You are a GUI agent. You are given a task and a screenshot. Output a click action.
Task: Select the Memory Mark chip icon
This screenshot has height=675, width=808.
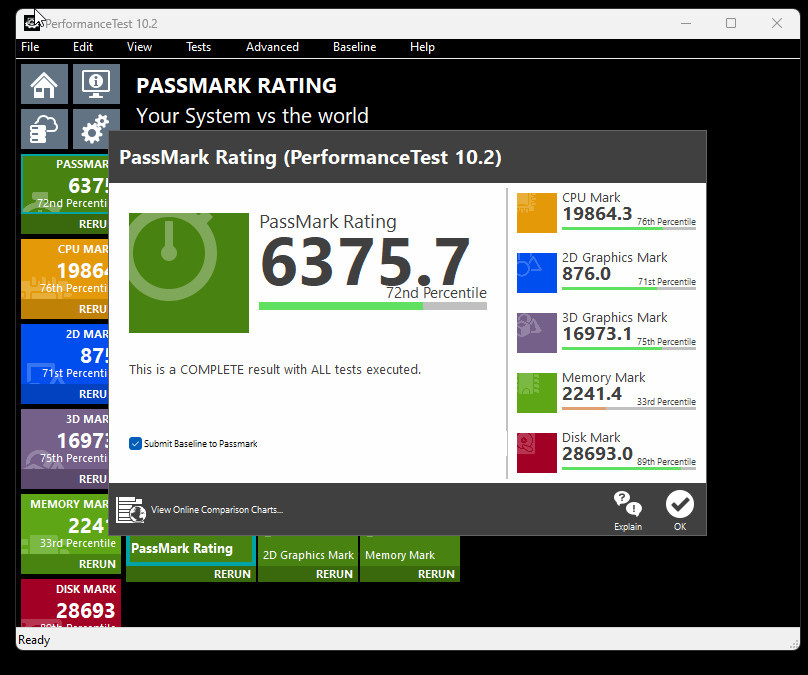[x=536, y=393]
